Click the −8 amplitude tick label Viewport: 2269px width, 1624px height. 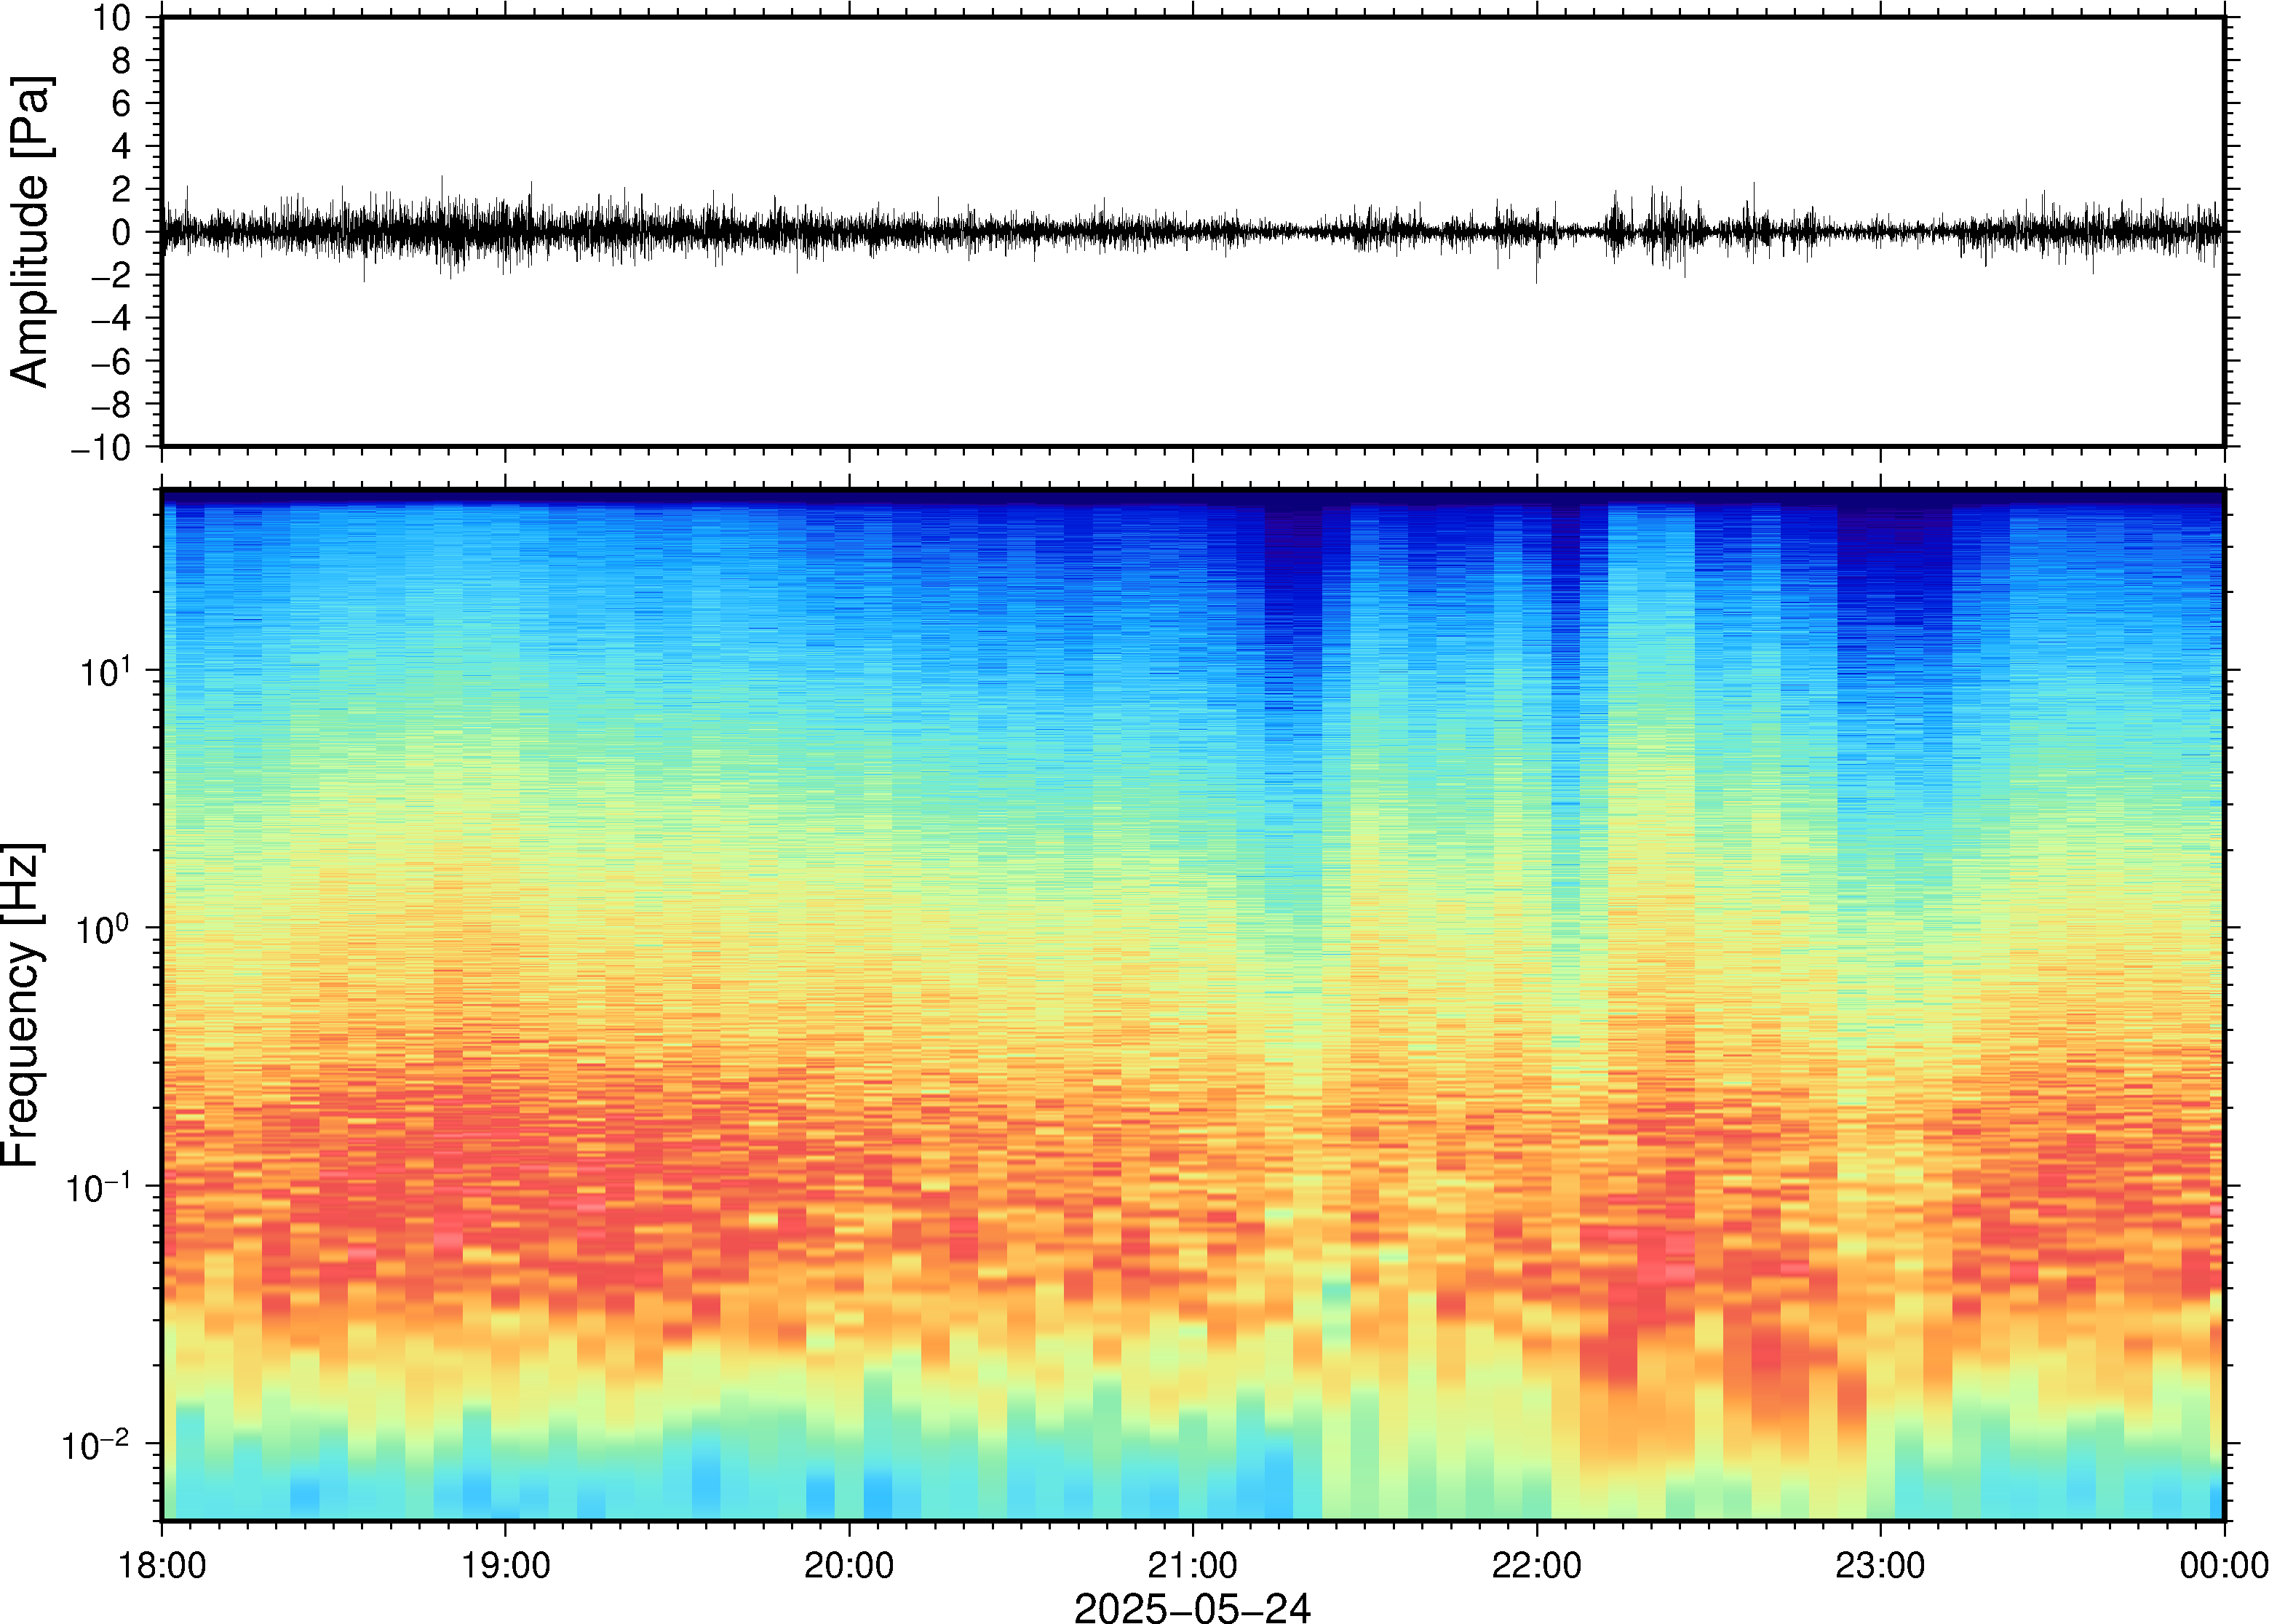pos(111,404)
